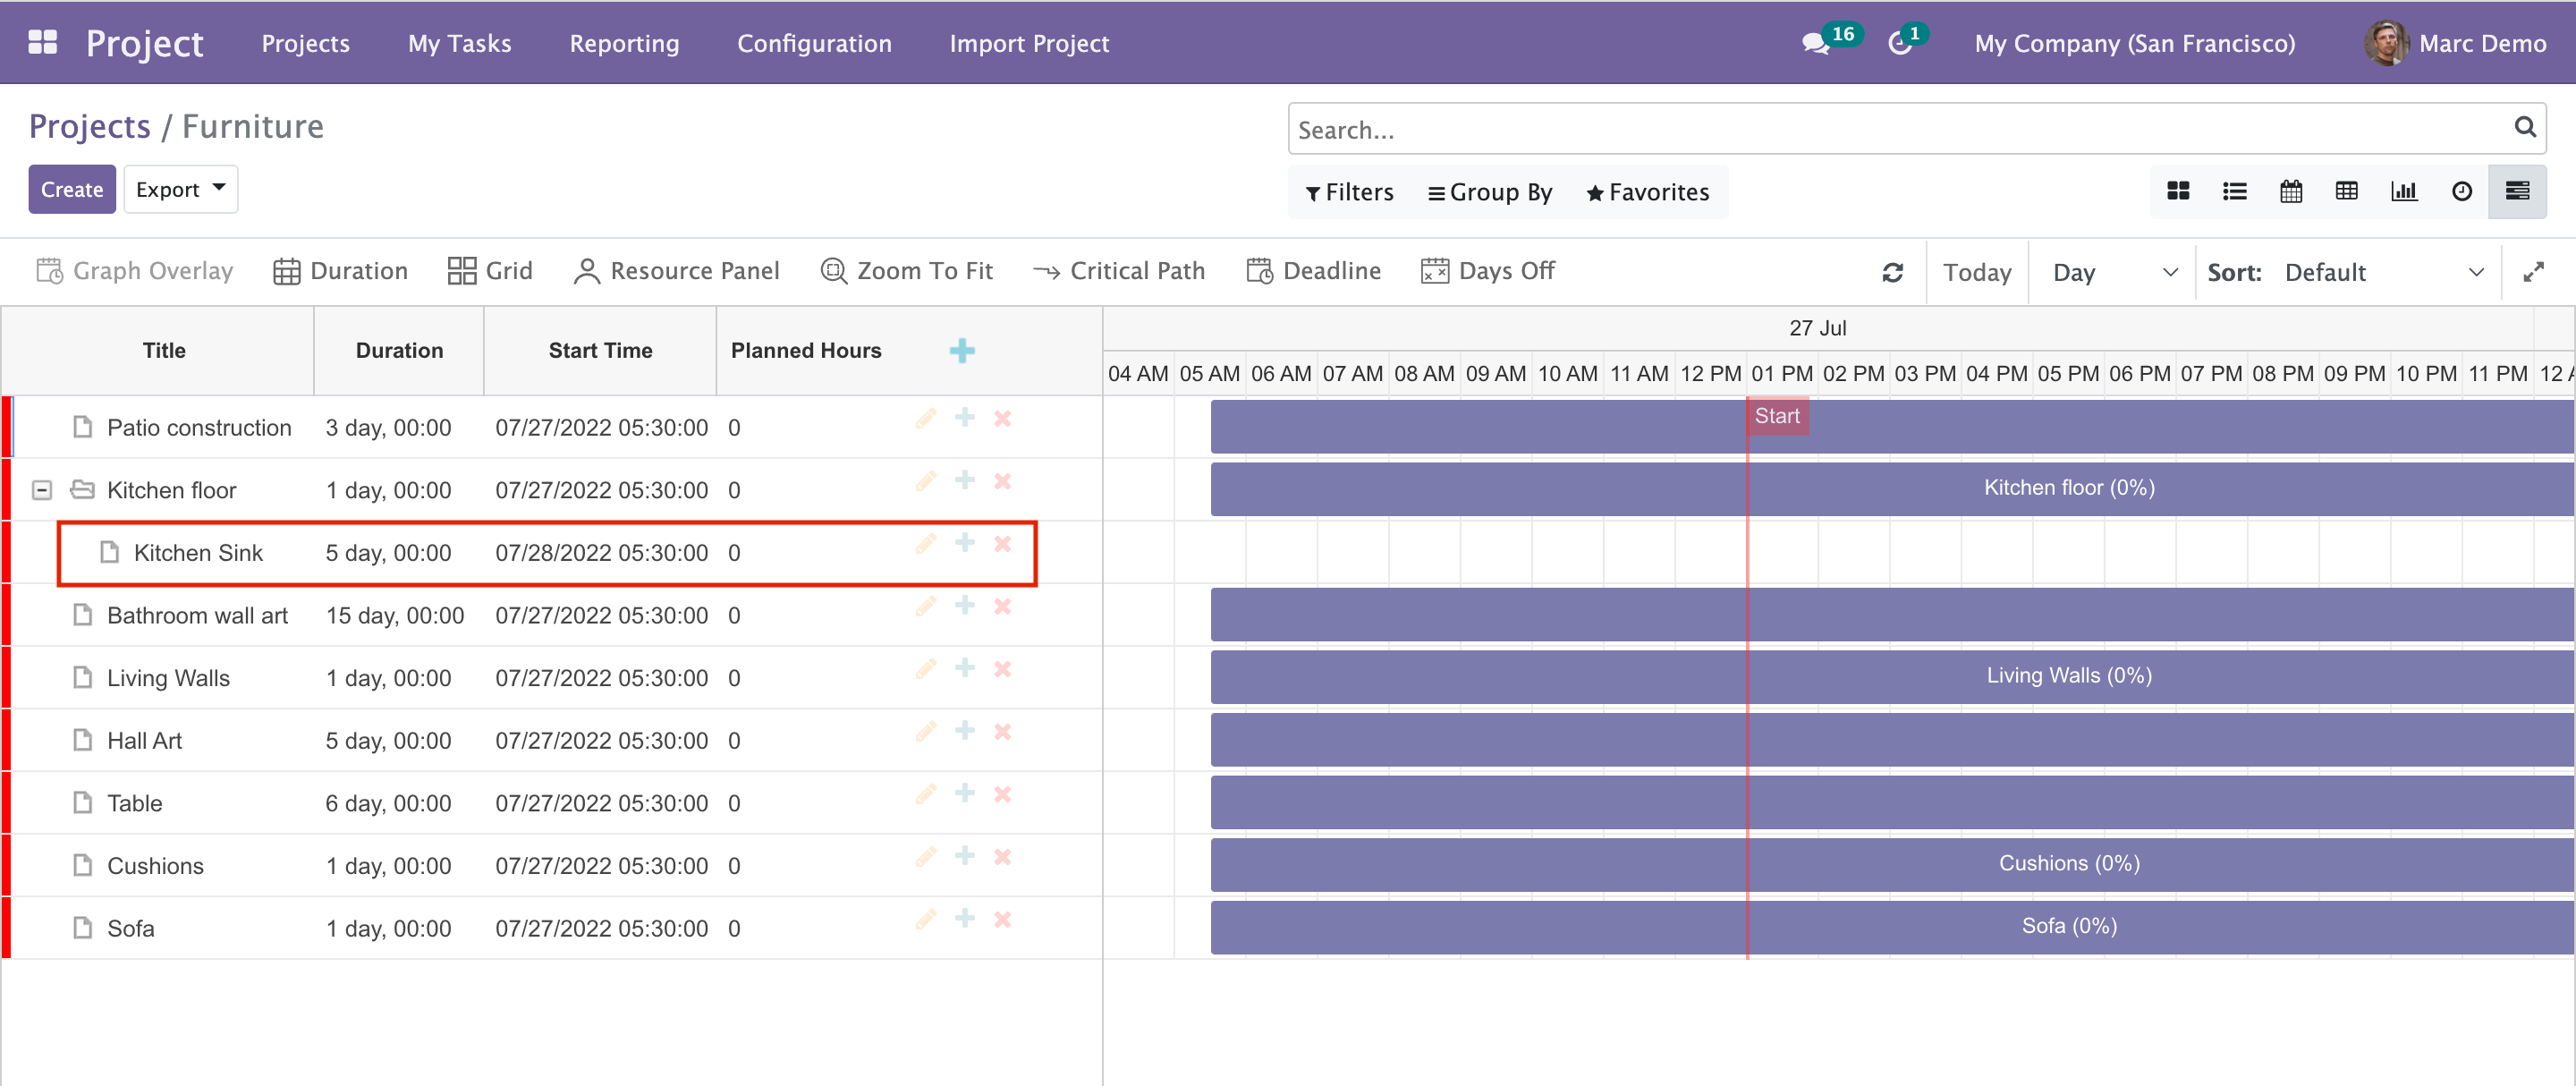This screenshot has height=1086, width=2576.
Task: Delete the Kitchen Sink task row
Action: click(1002, 544)
